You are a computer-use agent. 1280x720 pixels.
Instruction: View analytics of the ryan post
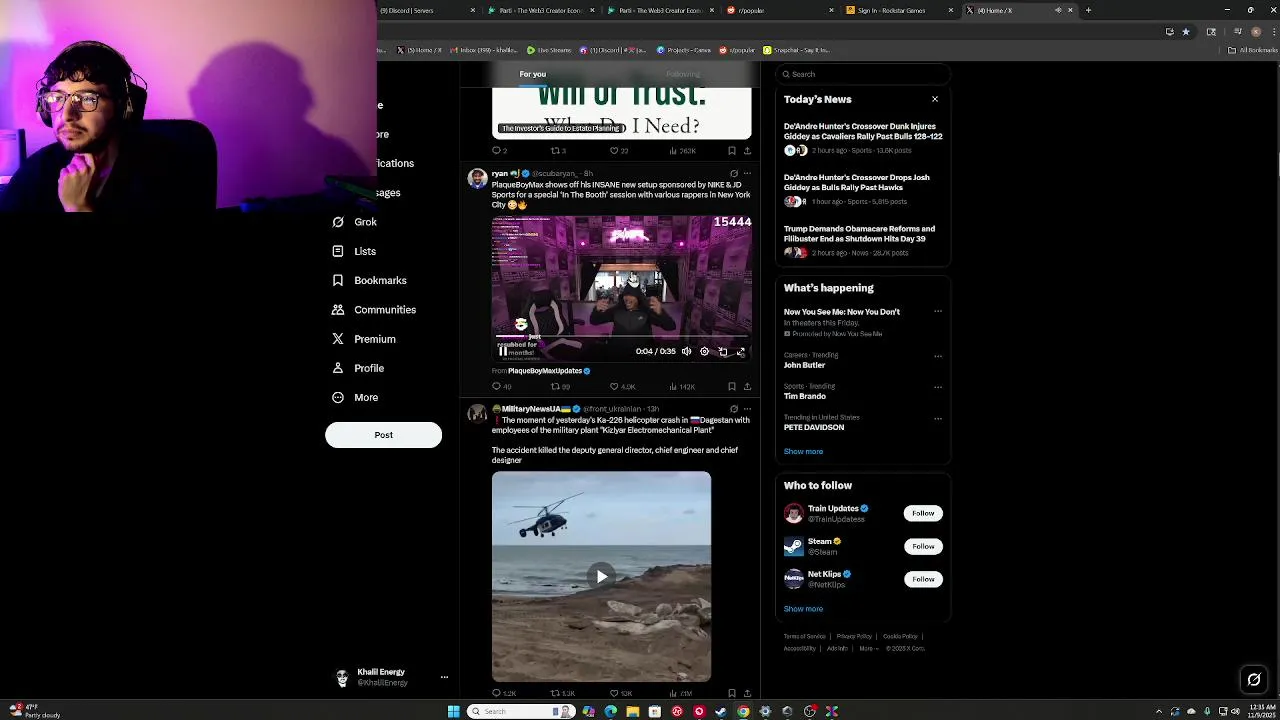(682, 386)
